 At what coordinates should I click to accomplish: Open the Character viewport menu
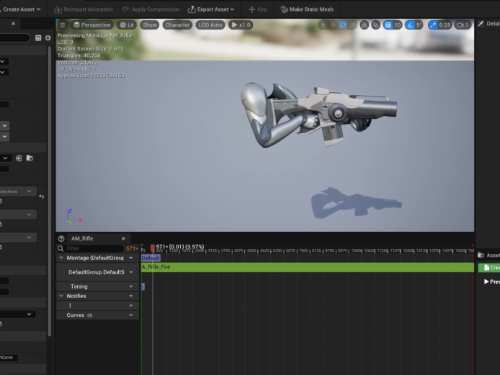177,25
